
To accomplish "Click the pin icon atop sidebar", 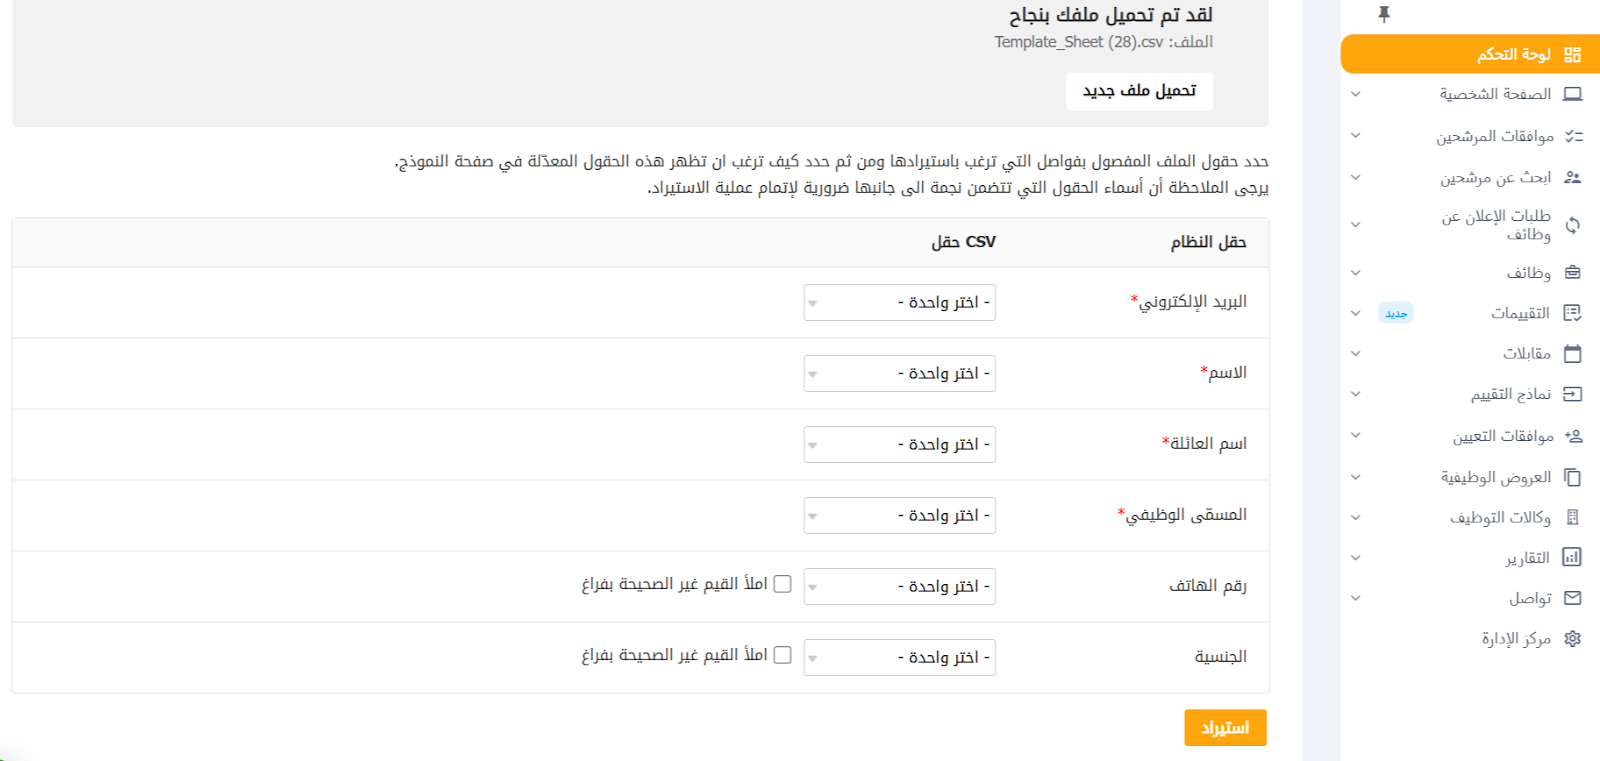I will coord(1384,14).
